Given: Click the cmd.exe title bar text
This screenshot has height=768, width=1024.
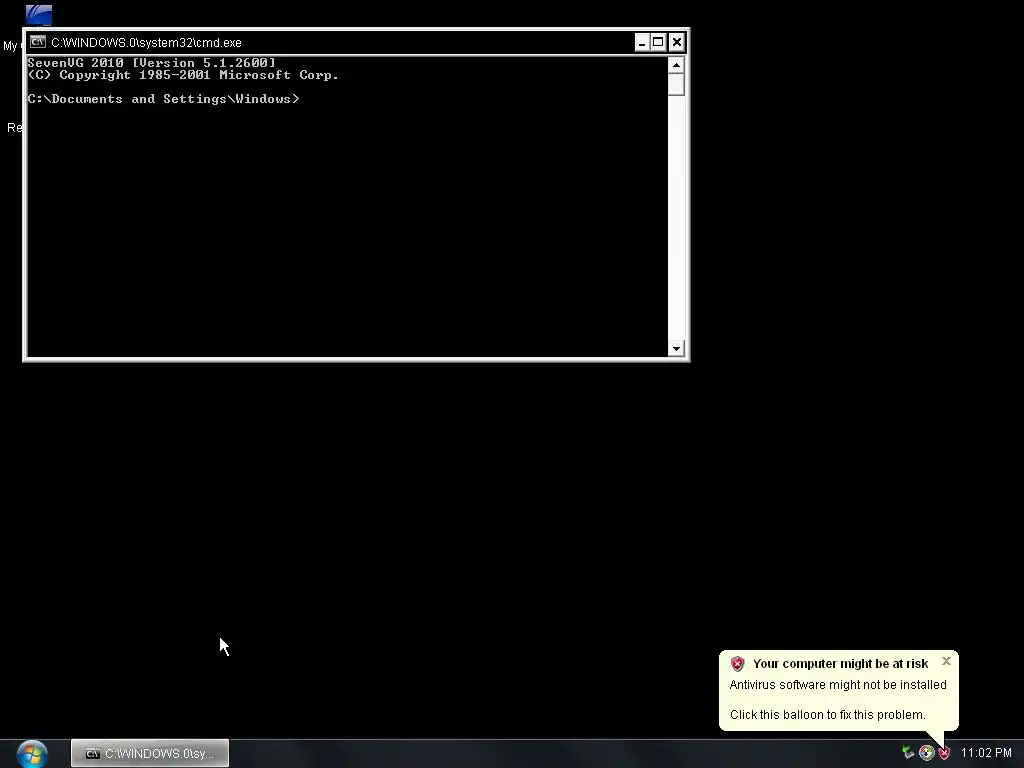Looking at the screenshot, I should click(146, 42).
